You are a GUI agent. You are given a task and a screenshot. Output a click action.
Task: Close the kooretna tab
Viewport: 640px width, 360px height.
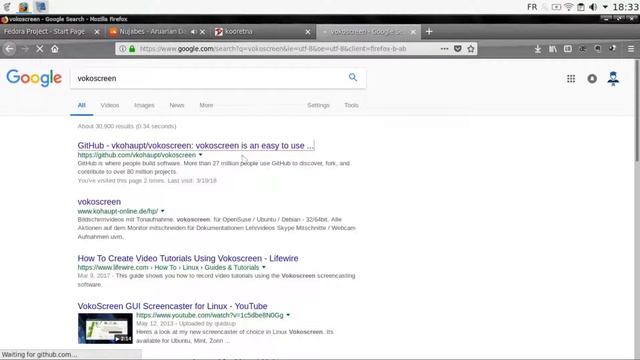(x=308, y=32)
